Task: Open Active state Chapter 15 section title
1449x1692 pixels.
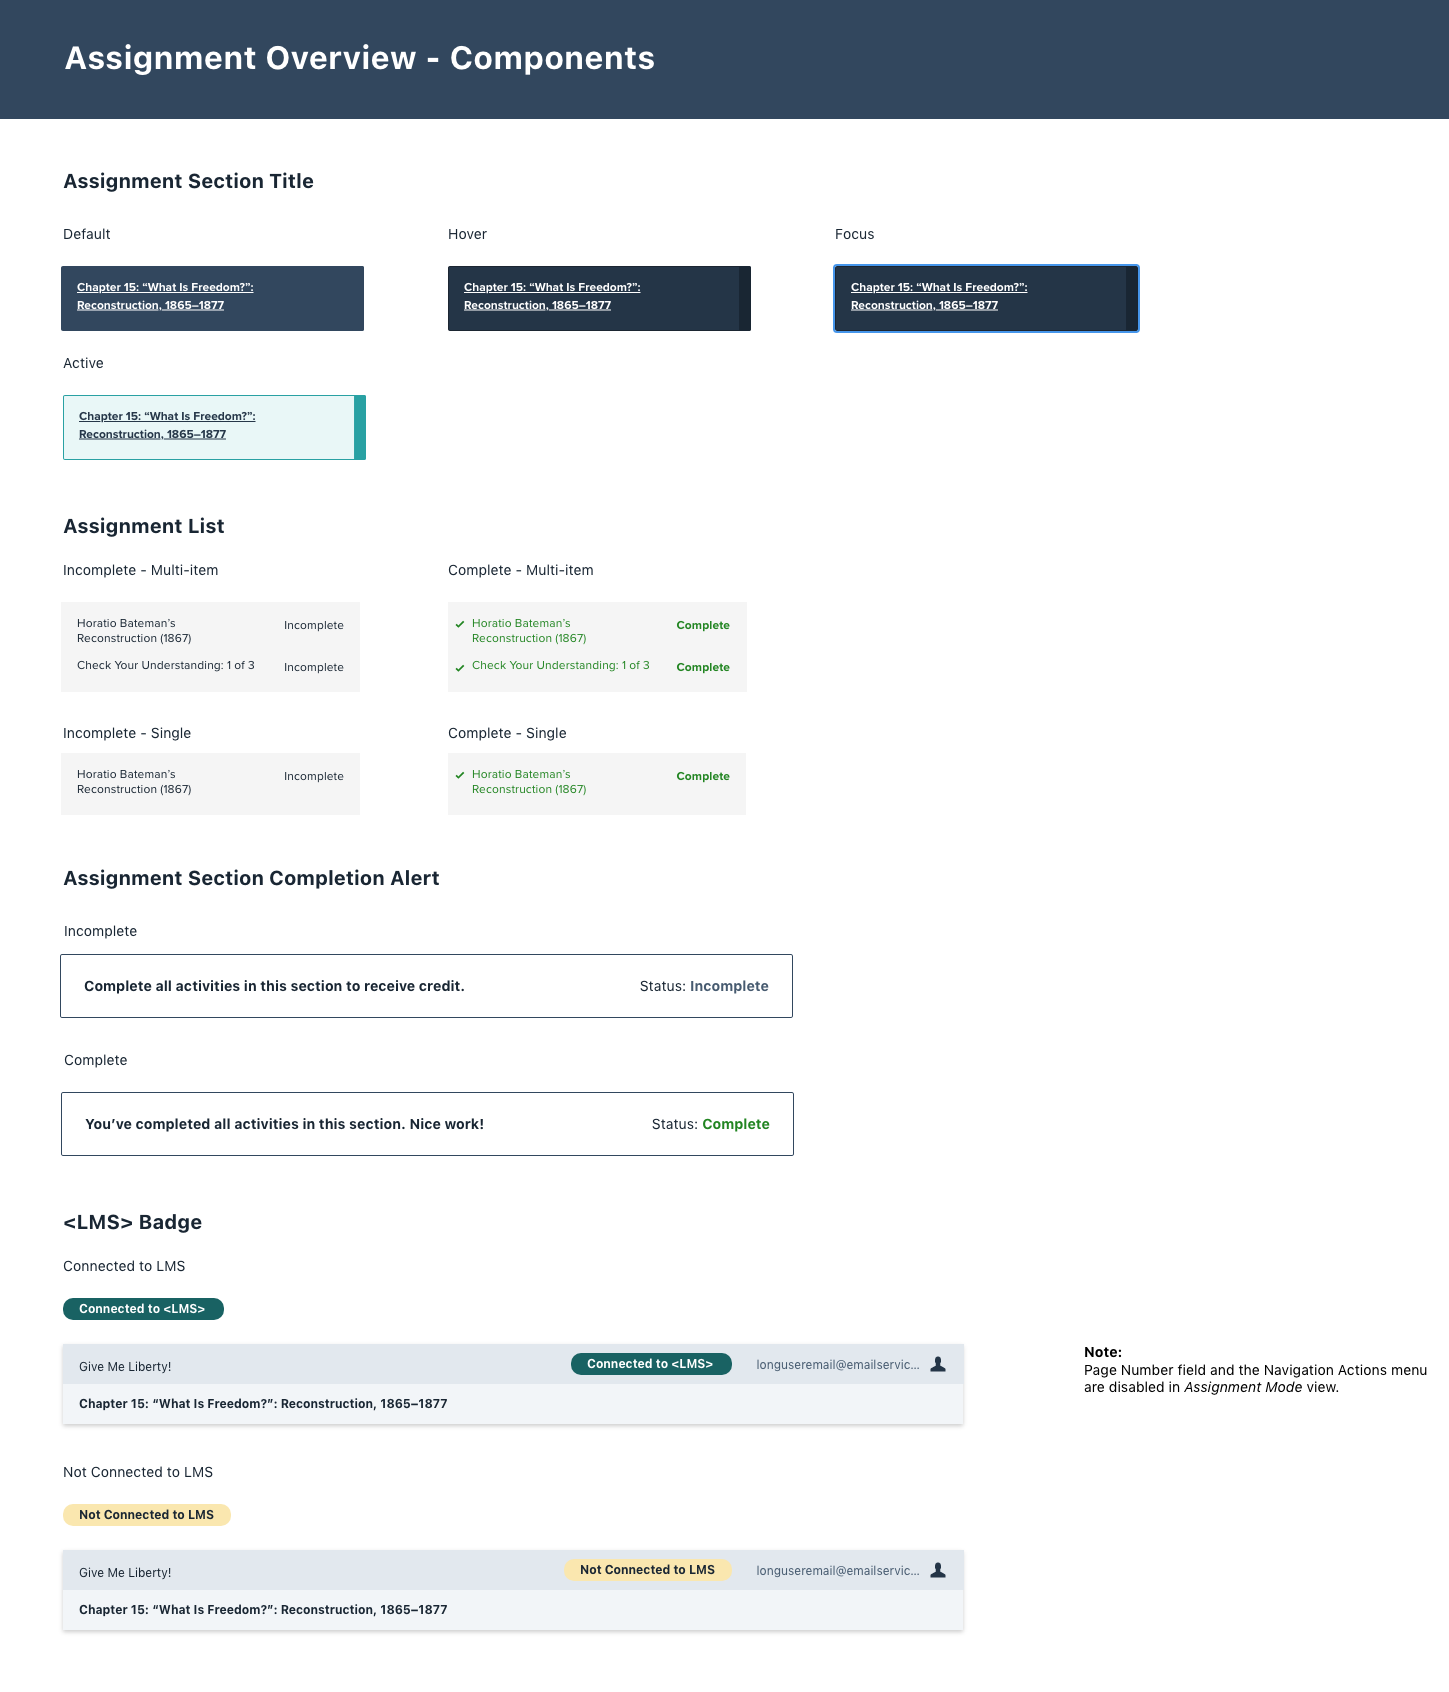Action: (x=214, y=427)
